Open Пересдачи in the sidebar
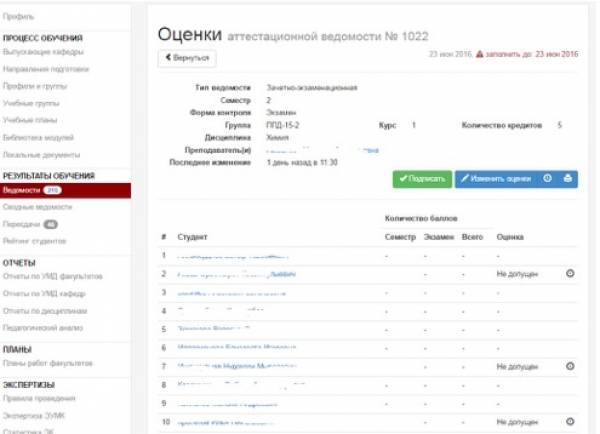 coord(21,224)
